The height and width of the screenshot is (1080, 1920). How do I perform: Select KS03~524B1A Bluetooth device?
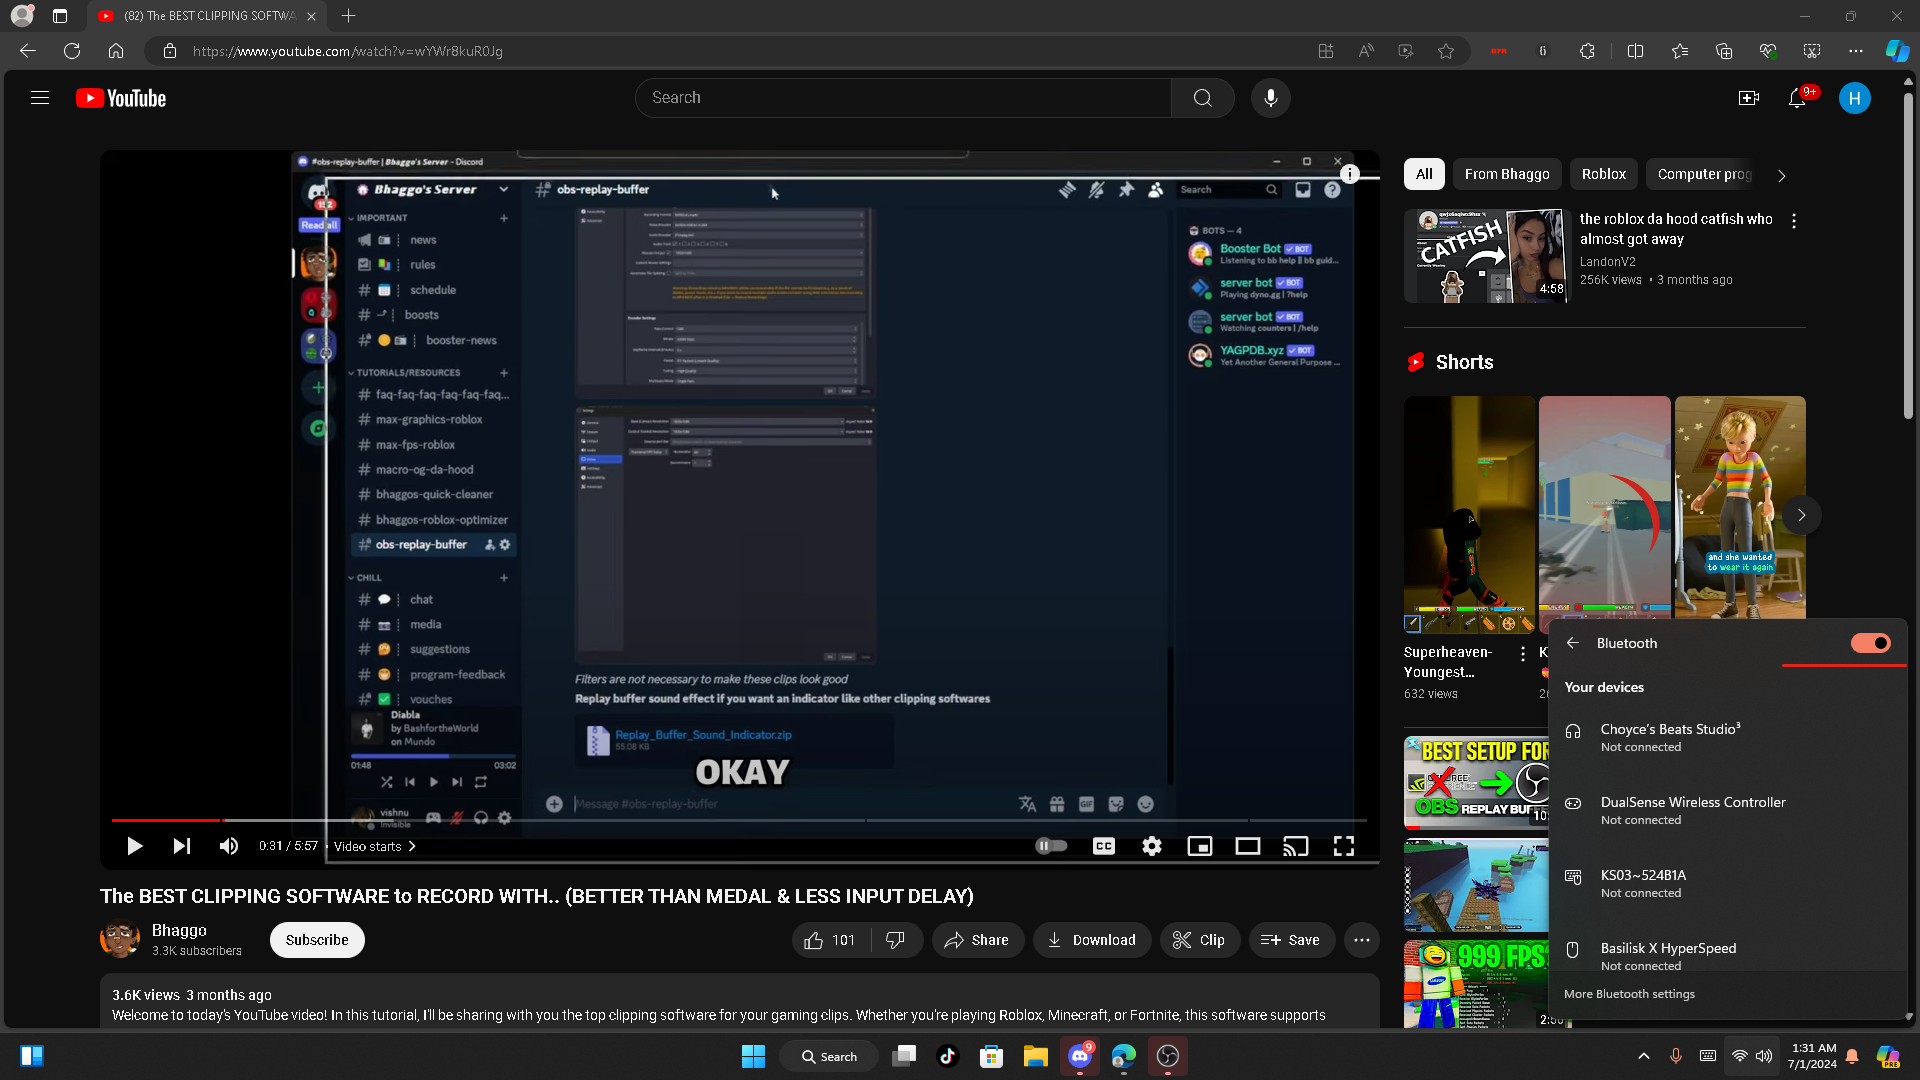click(x=1727, y=883)
